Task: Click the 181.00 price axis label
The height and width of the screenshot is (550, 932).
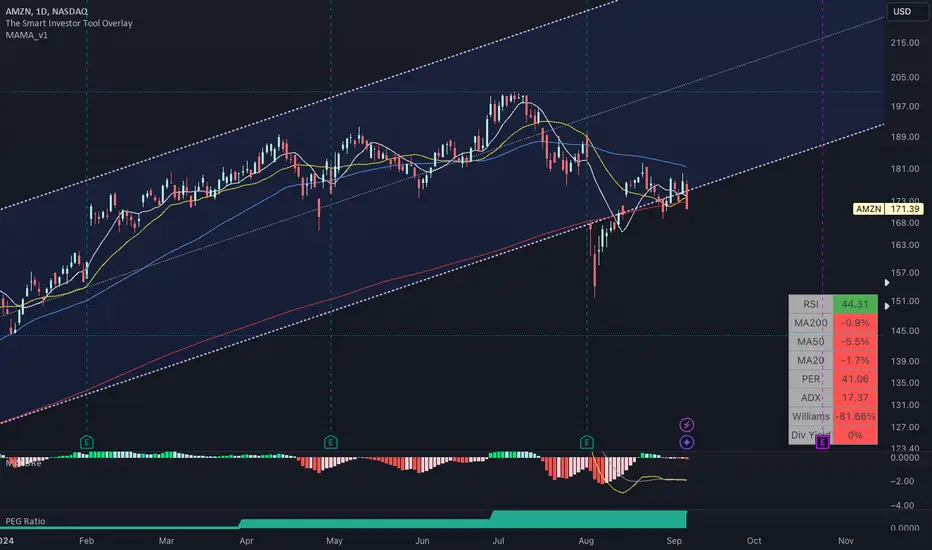Action: point(905,169)
